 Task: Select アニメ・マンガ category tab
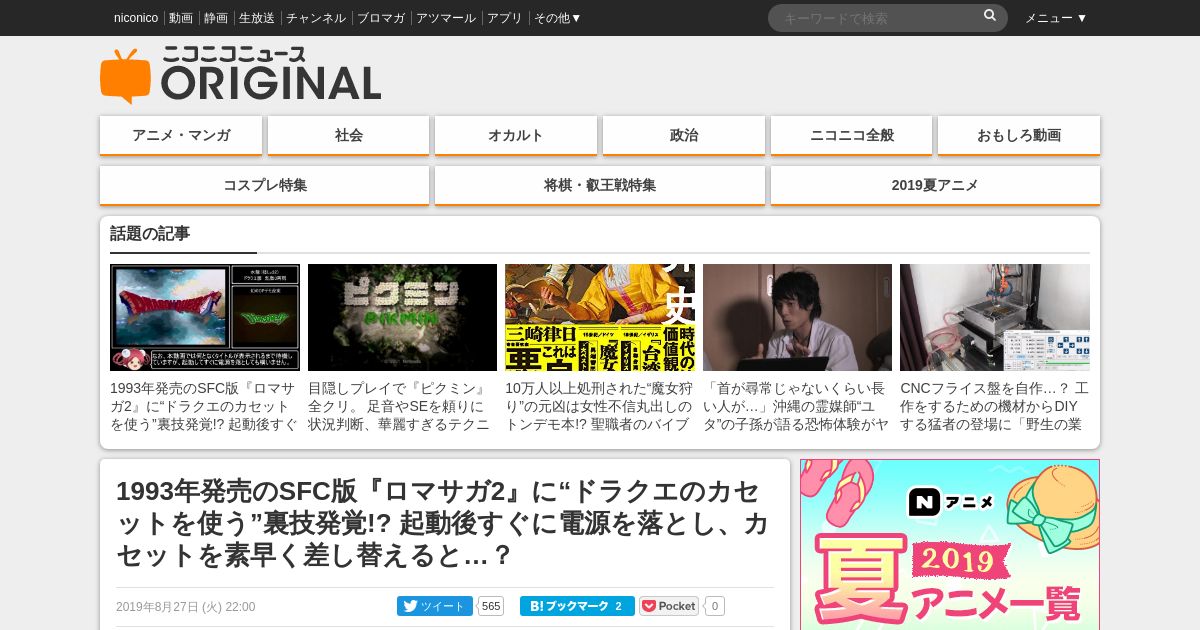(x=181, y=135)
